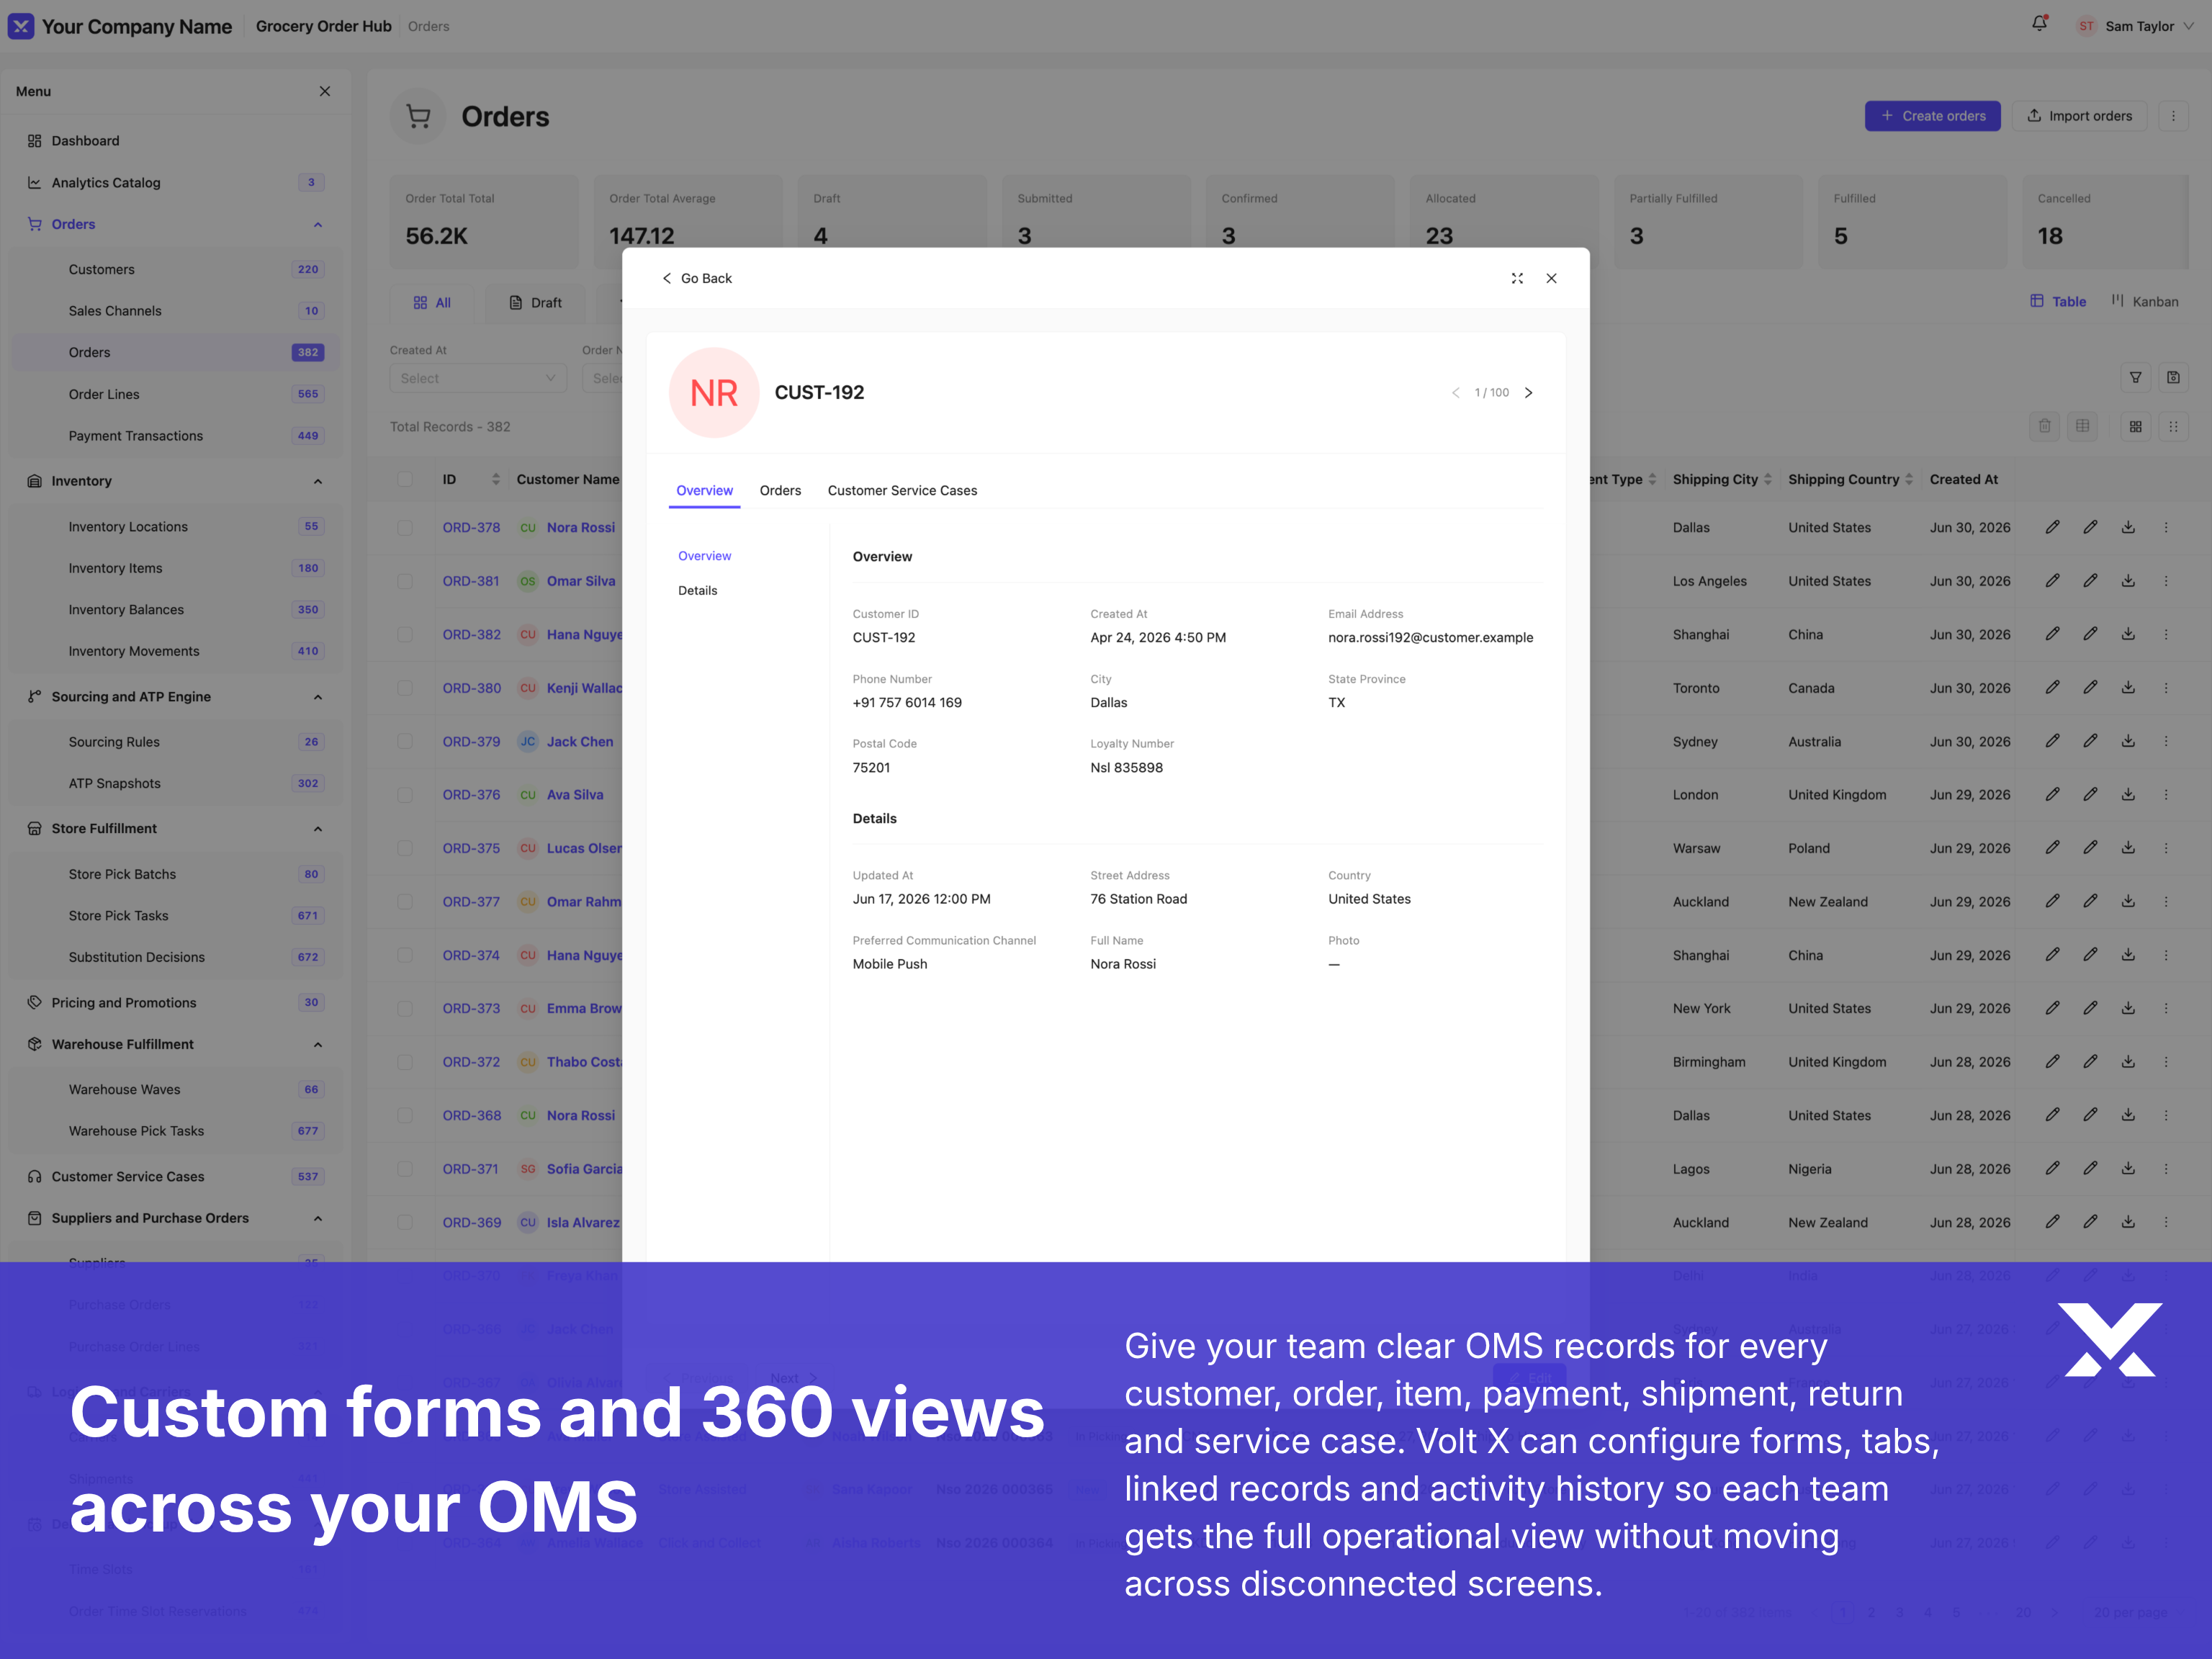Select the ORD-381 row checkbox
Screen dimensions: 2212x1659
tap(405, 581)
